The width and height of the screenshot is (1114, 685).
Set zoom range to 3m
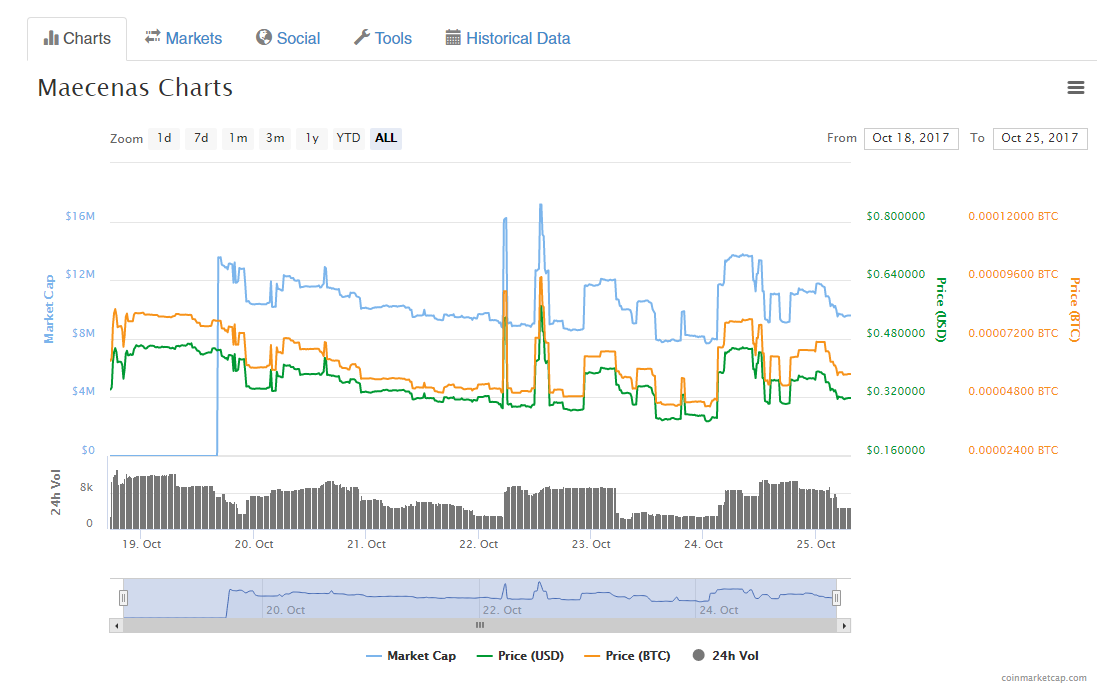point(275,138)
